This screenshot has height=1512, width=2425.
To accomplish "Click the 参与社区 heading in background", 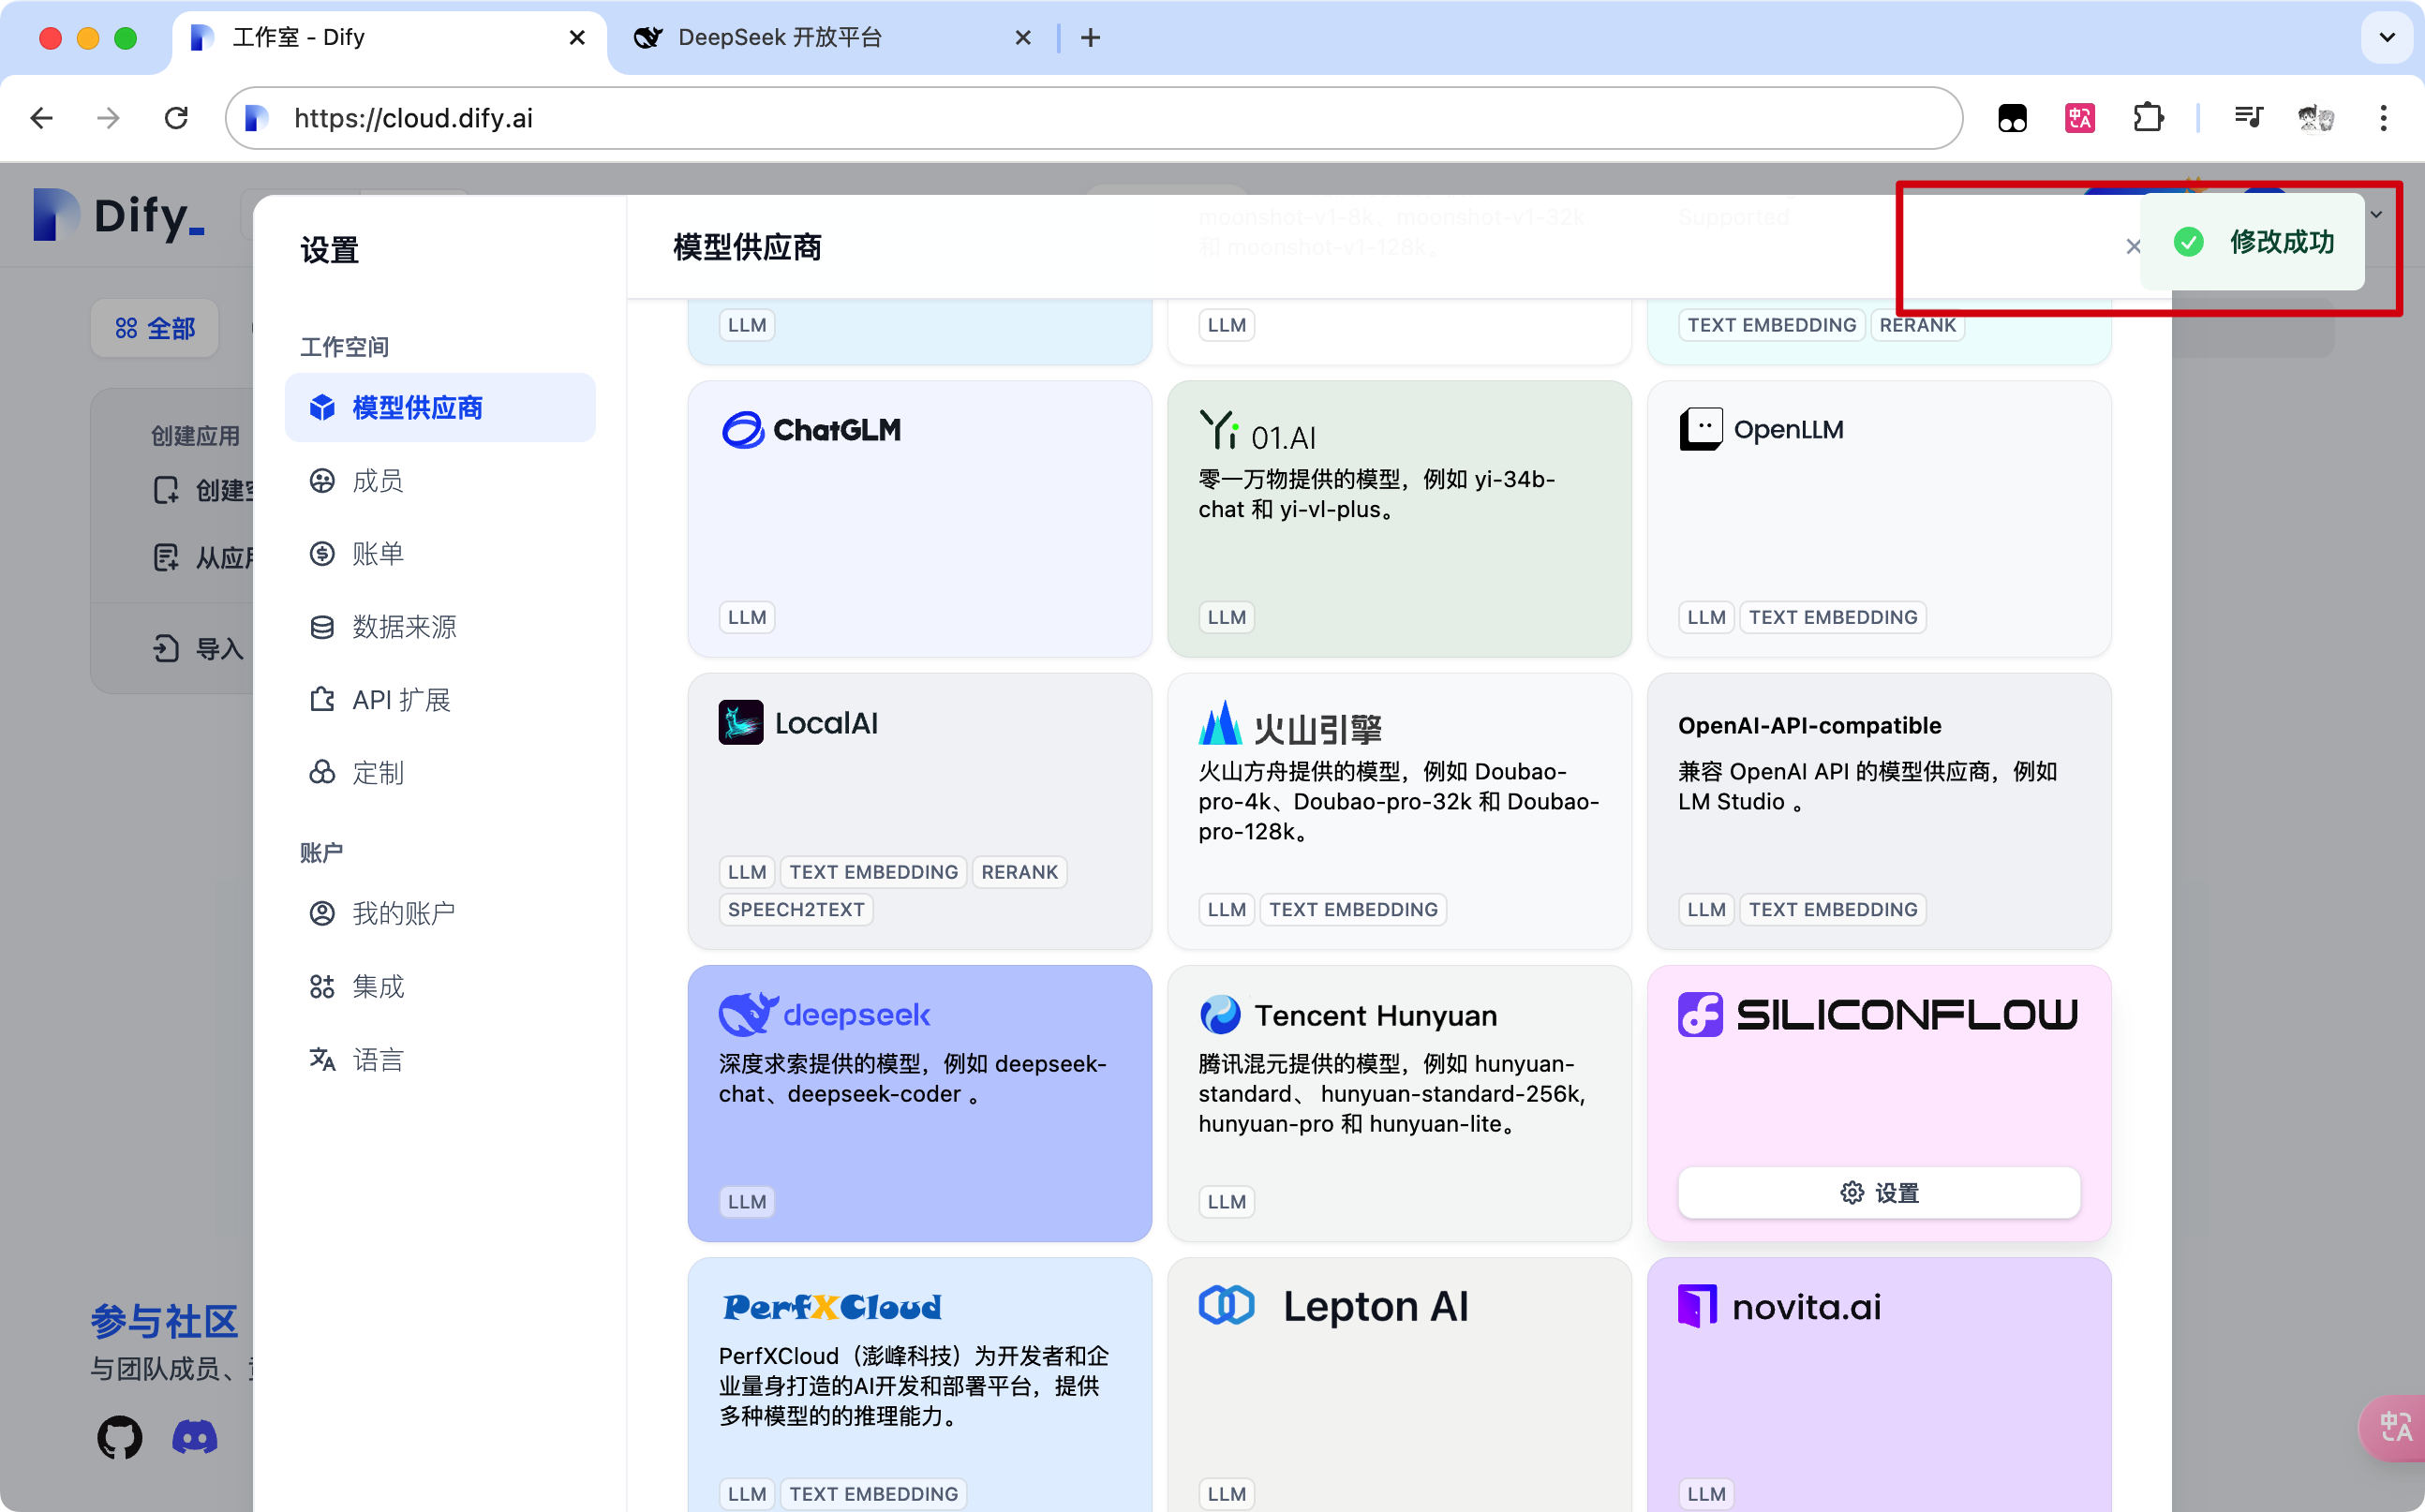I will [x=164, y=1321].
